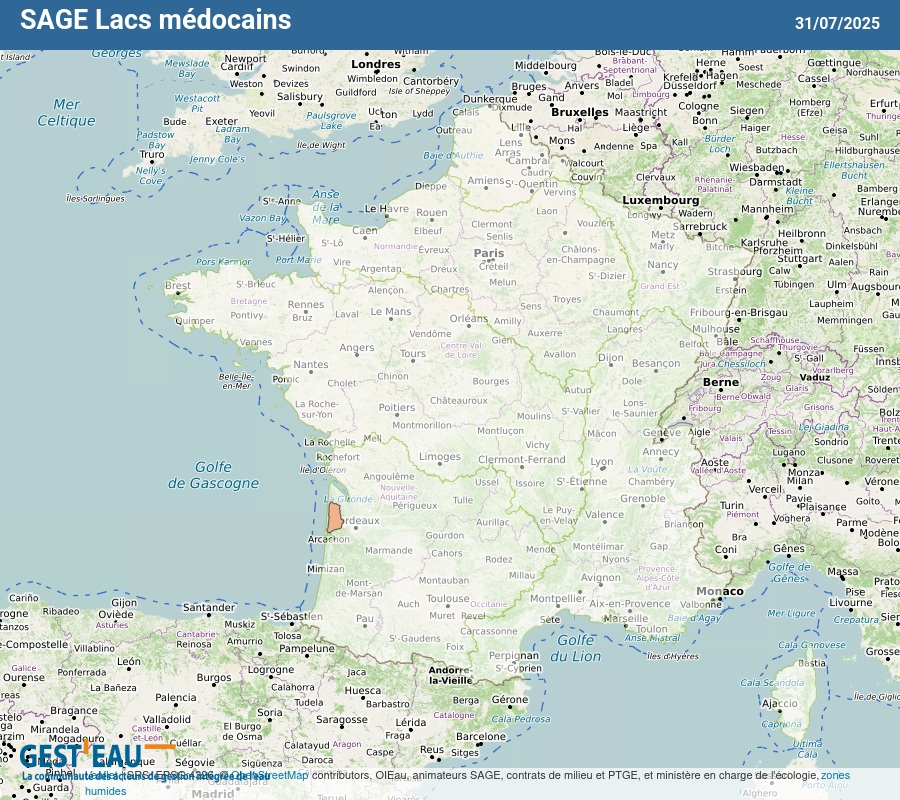900x800 pixels.
Task: Click the 31/07/2025 date label
Action: tap(837, 23)
